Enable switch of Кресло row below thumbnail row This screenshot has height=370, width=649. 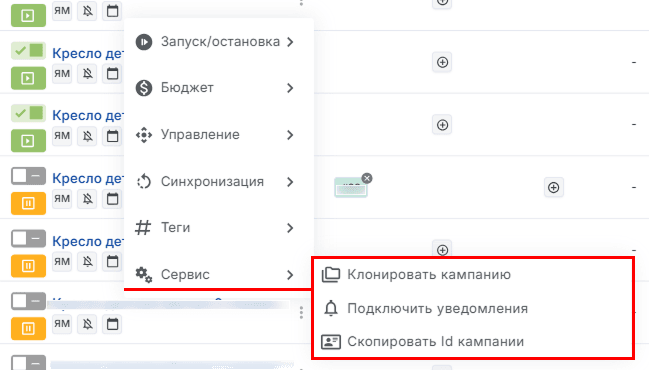pos(28,238)
